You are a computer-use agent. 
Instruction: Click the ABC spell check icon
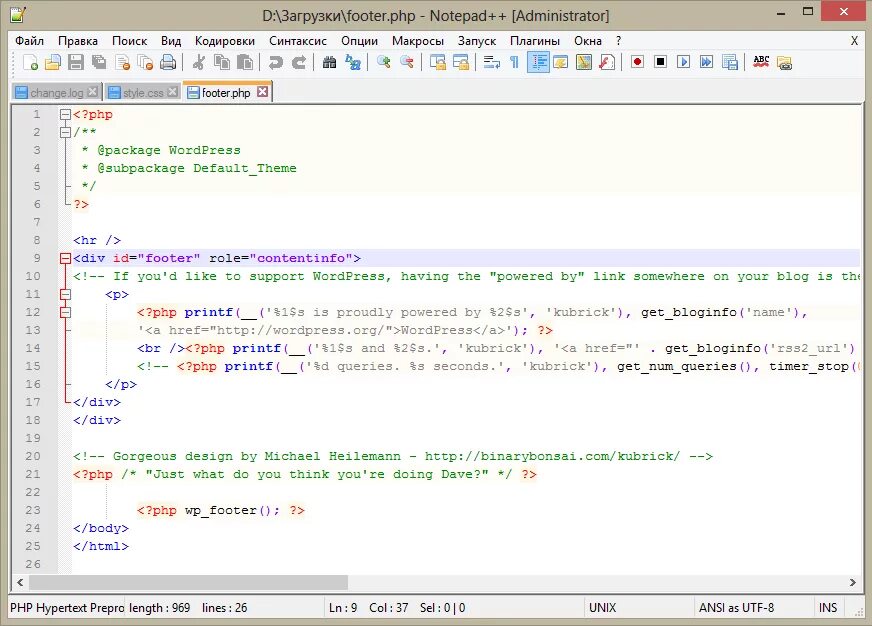click(x=761, y=62)
